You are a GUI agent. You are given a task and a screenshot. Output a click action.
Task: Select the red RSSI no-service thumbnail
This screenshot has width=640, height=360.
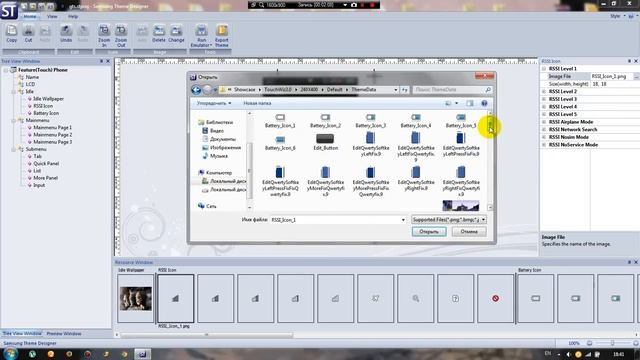coord(496,298)
